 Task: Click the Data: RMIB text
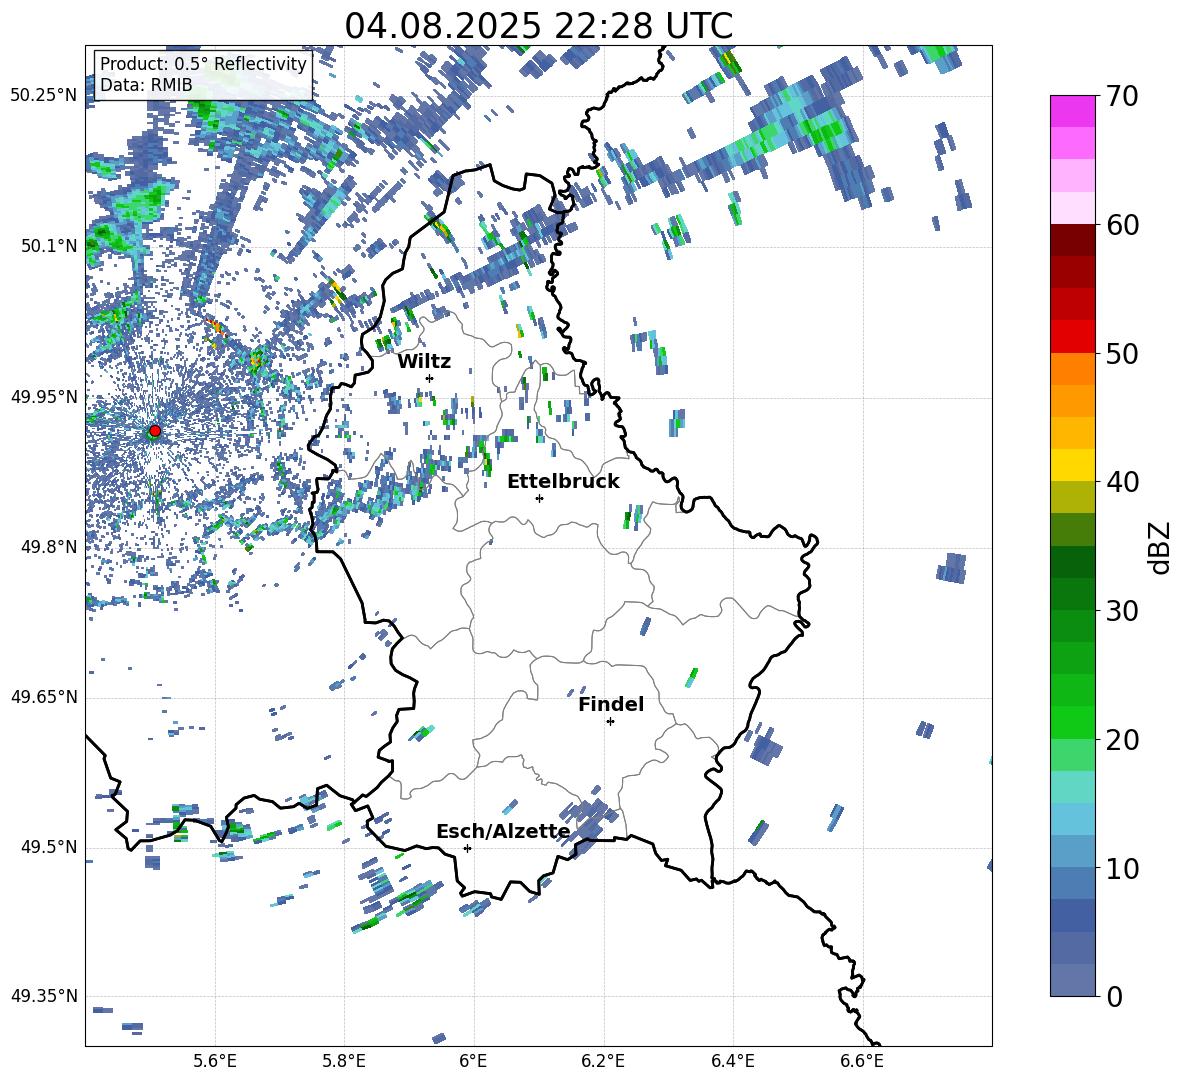point(146,85)
